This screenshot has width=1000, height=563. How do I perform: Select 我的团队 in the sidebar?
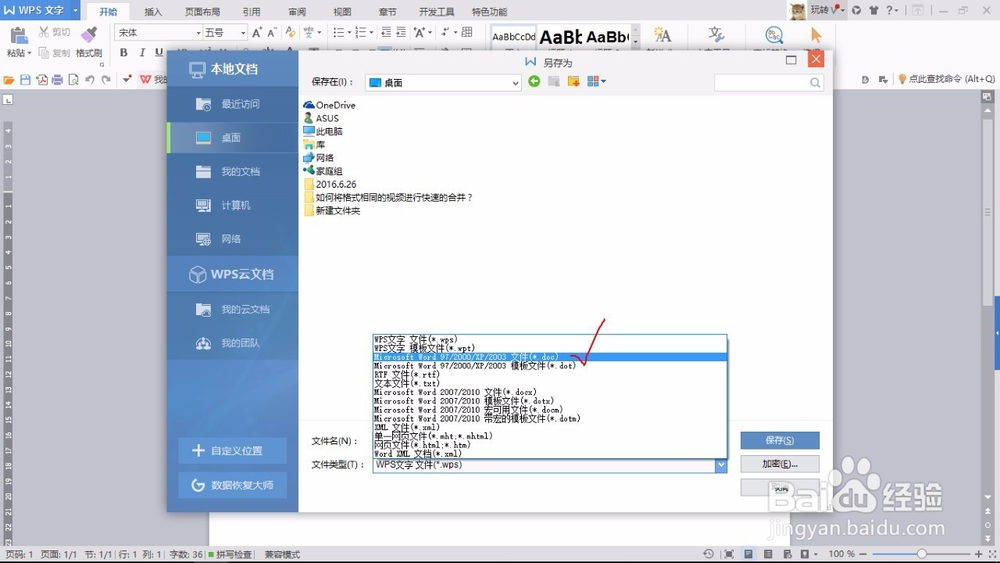(233, 343)
